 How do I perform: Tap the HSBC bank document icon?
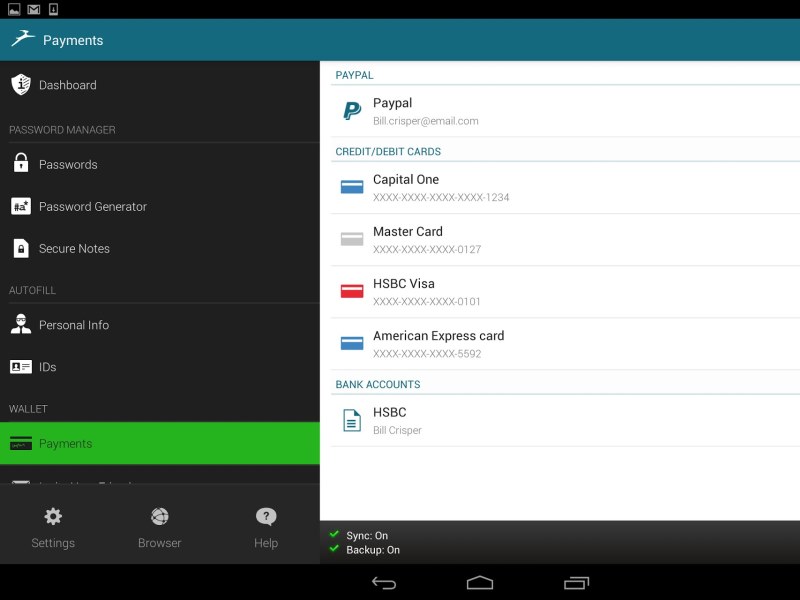(x=352, y=420)
